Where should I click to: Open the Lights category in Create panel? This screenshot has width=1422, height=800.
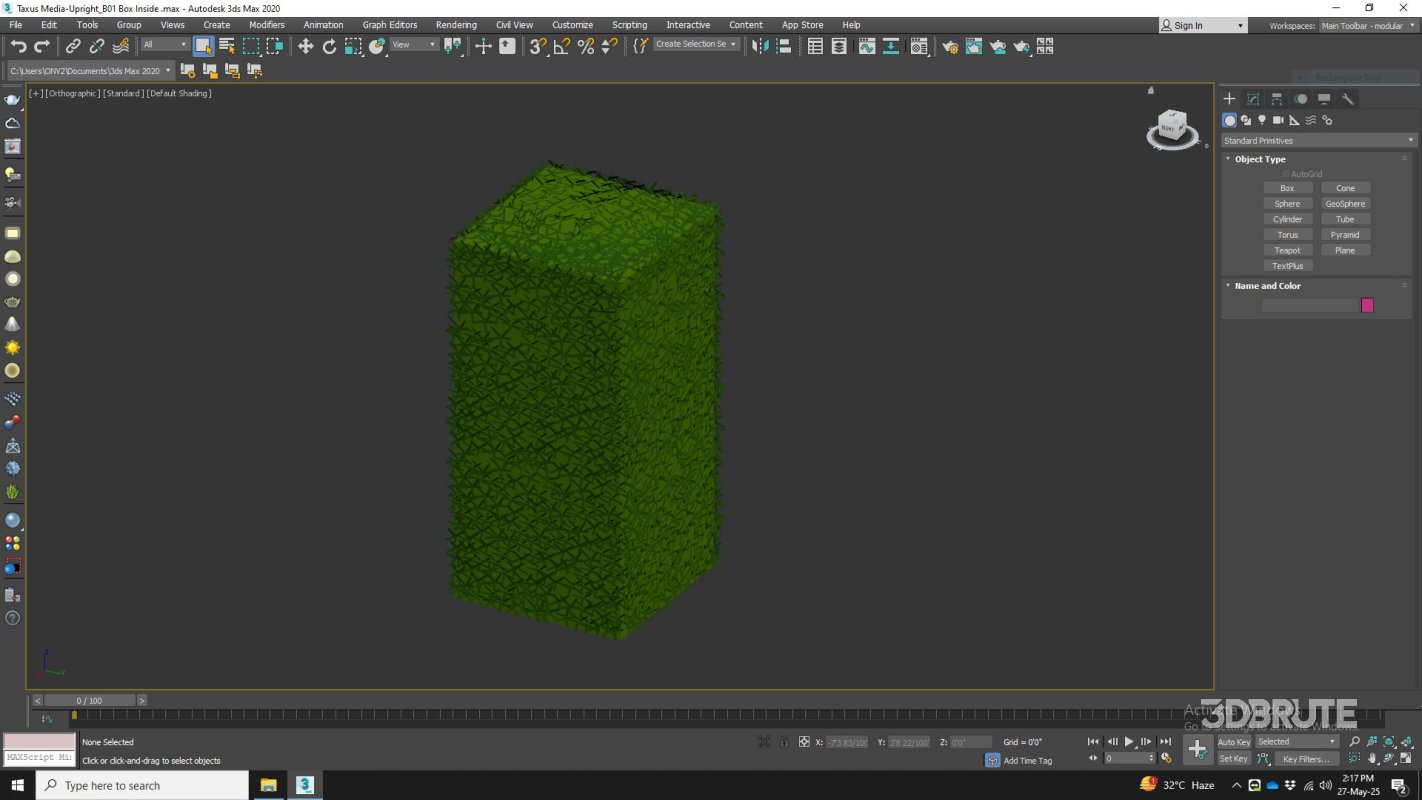coord(1262,120)
